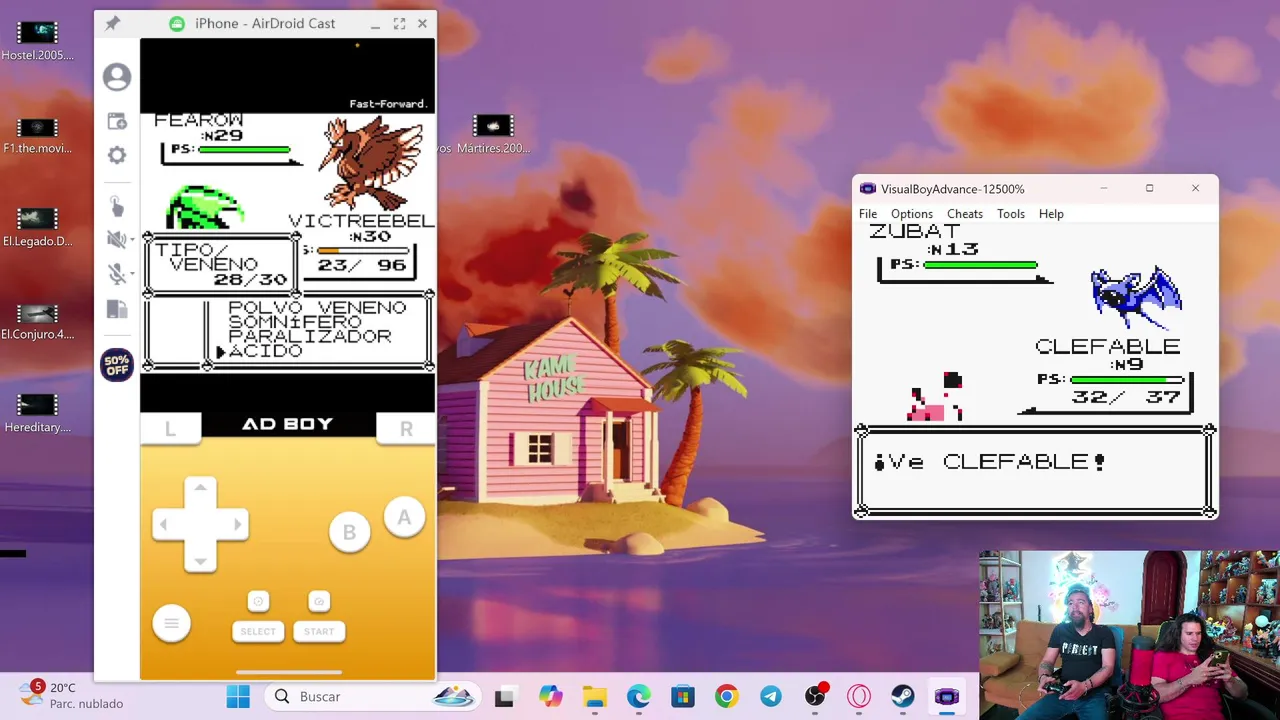Select El.Legado.D video file on desktop

pos(37,228)
